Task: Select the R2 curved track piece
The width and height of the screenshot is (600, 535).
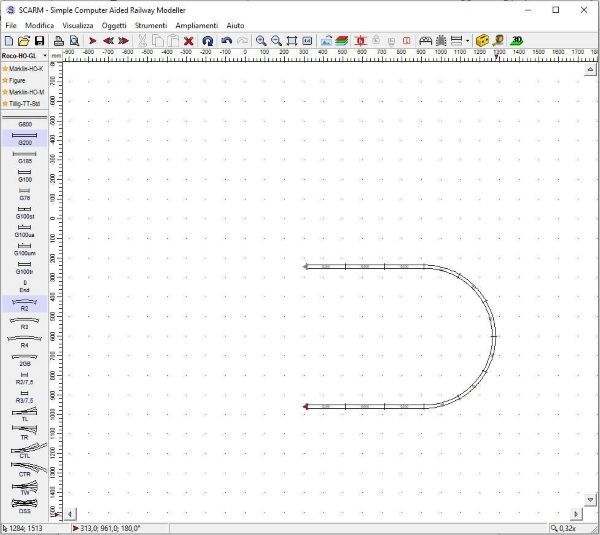Action: tap(24, 305)
